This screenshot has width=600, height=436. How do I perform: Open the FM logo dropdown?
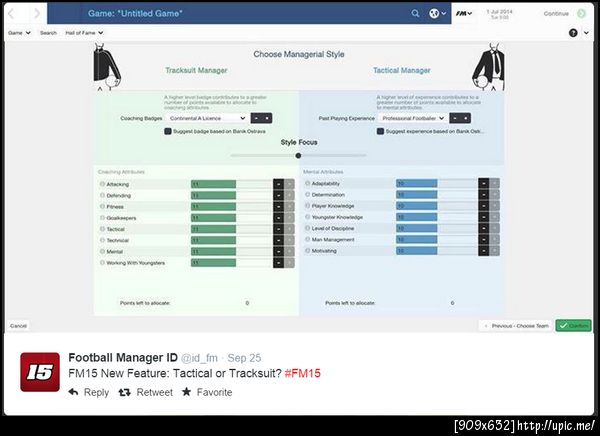pyautogui.click(x=463, y=13)
